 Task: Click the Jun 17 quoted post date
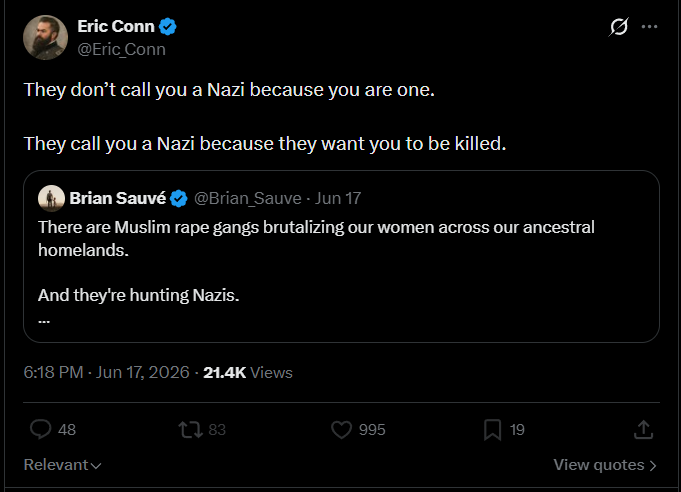coord(338,198)
